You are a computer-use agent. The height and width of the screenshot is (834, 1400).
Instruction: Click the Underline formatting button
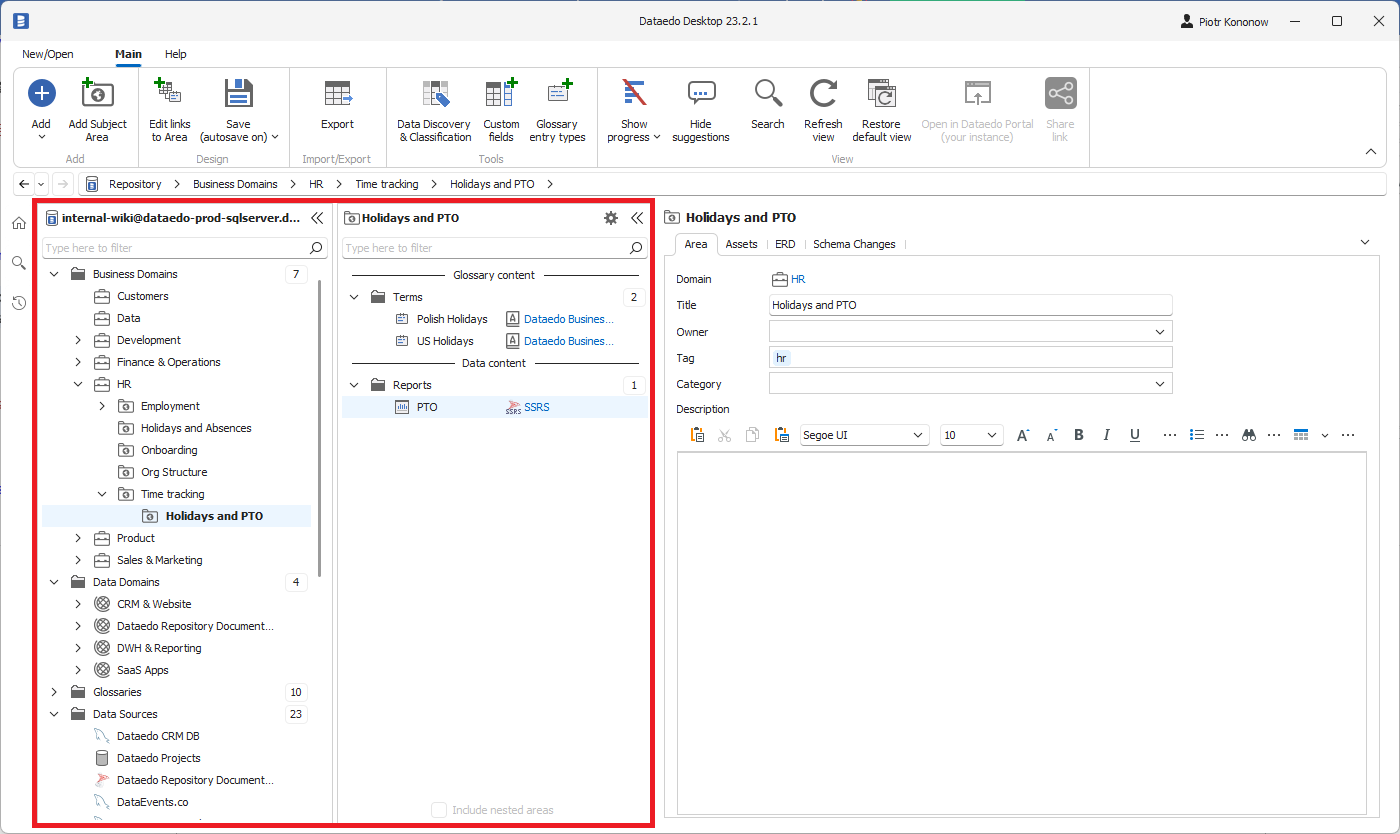point(1135,435)
